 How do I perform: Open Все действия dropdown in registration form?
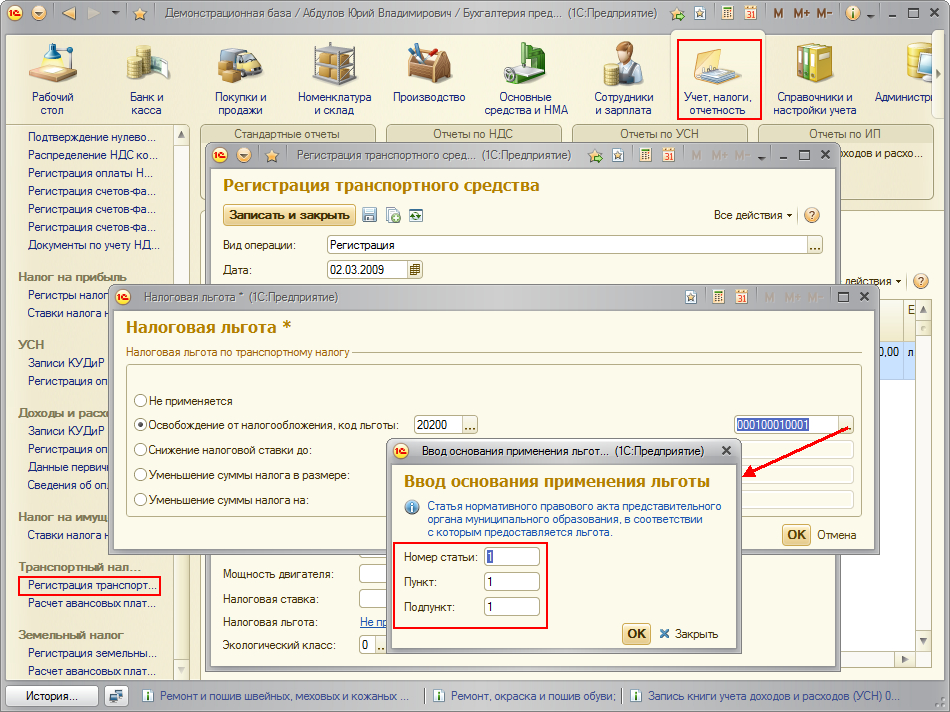tap(753, 215)
